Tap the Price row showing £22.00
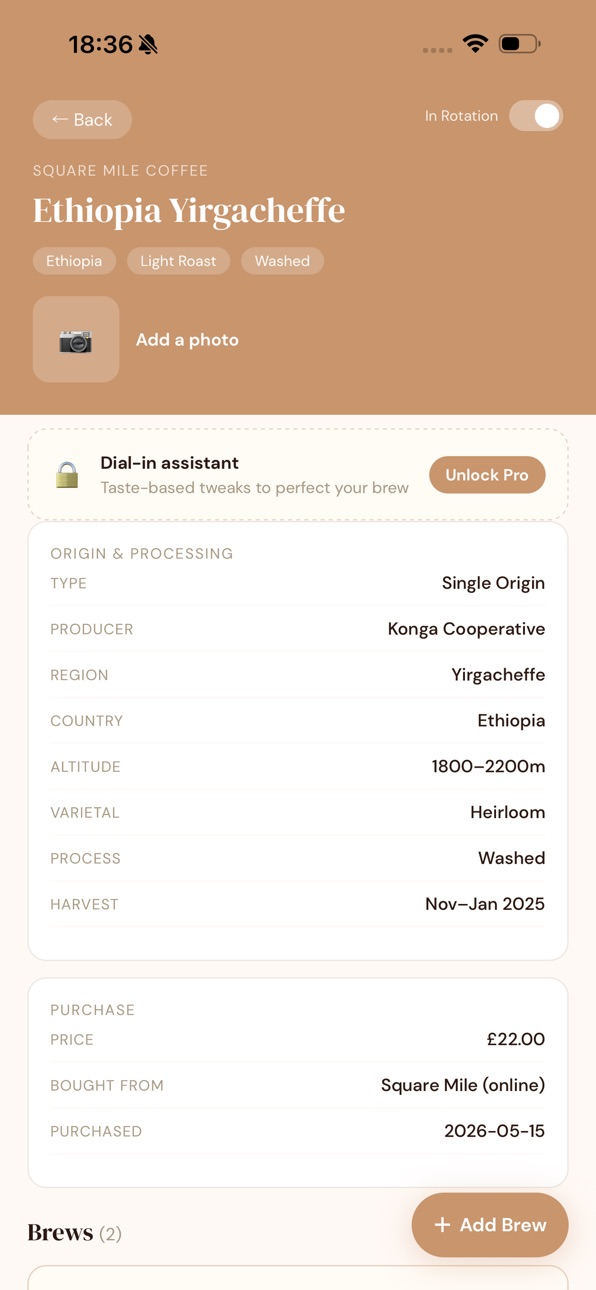Image resolution: width=596 pixels, height=1290 pixels. pyautogui.click(x=298, y=1040)
